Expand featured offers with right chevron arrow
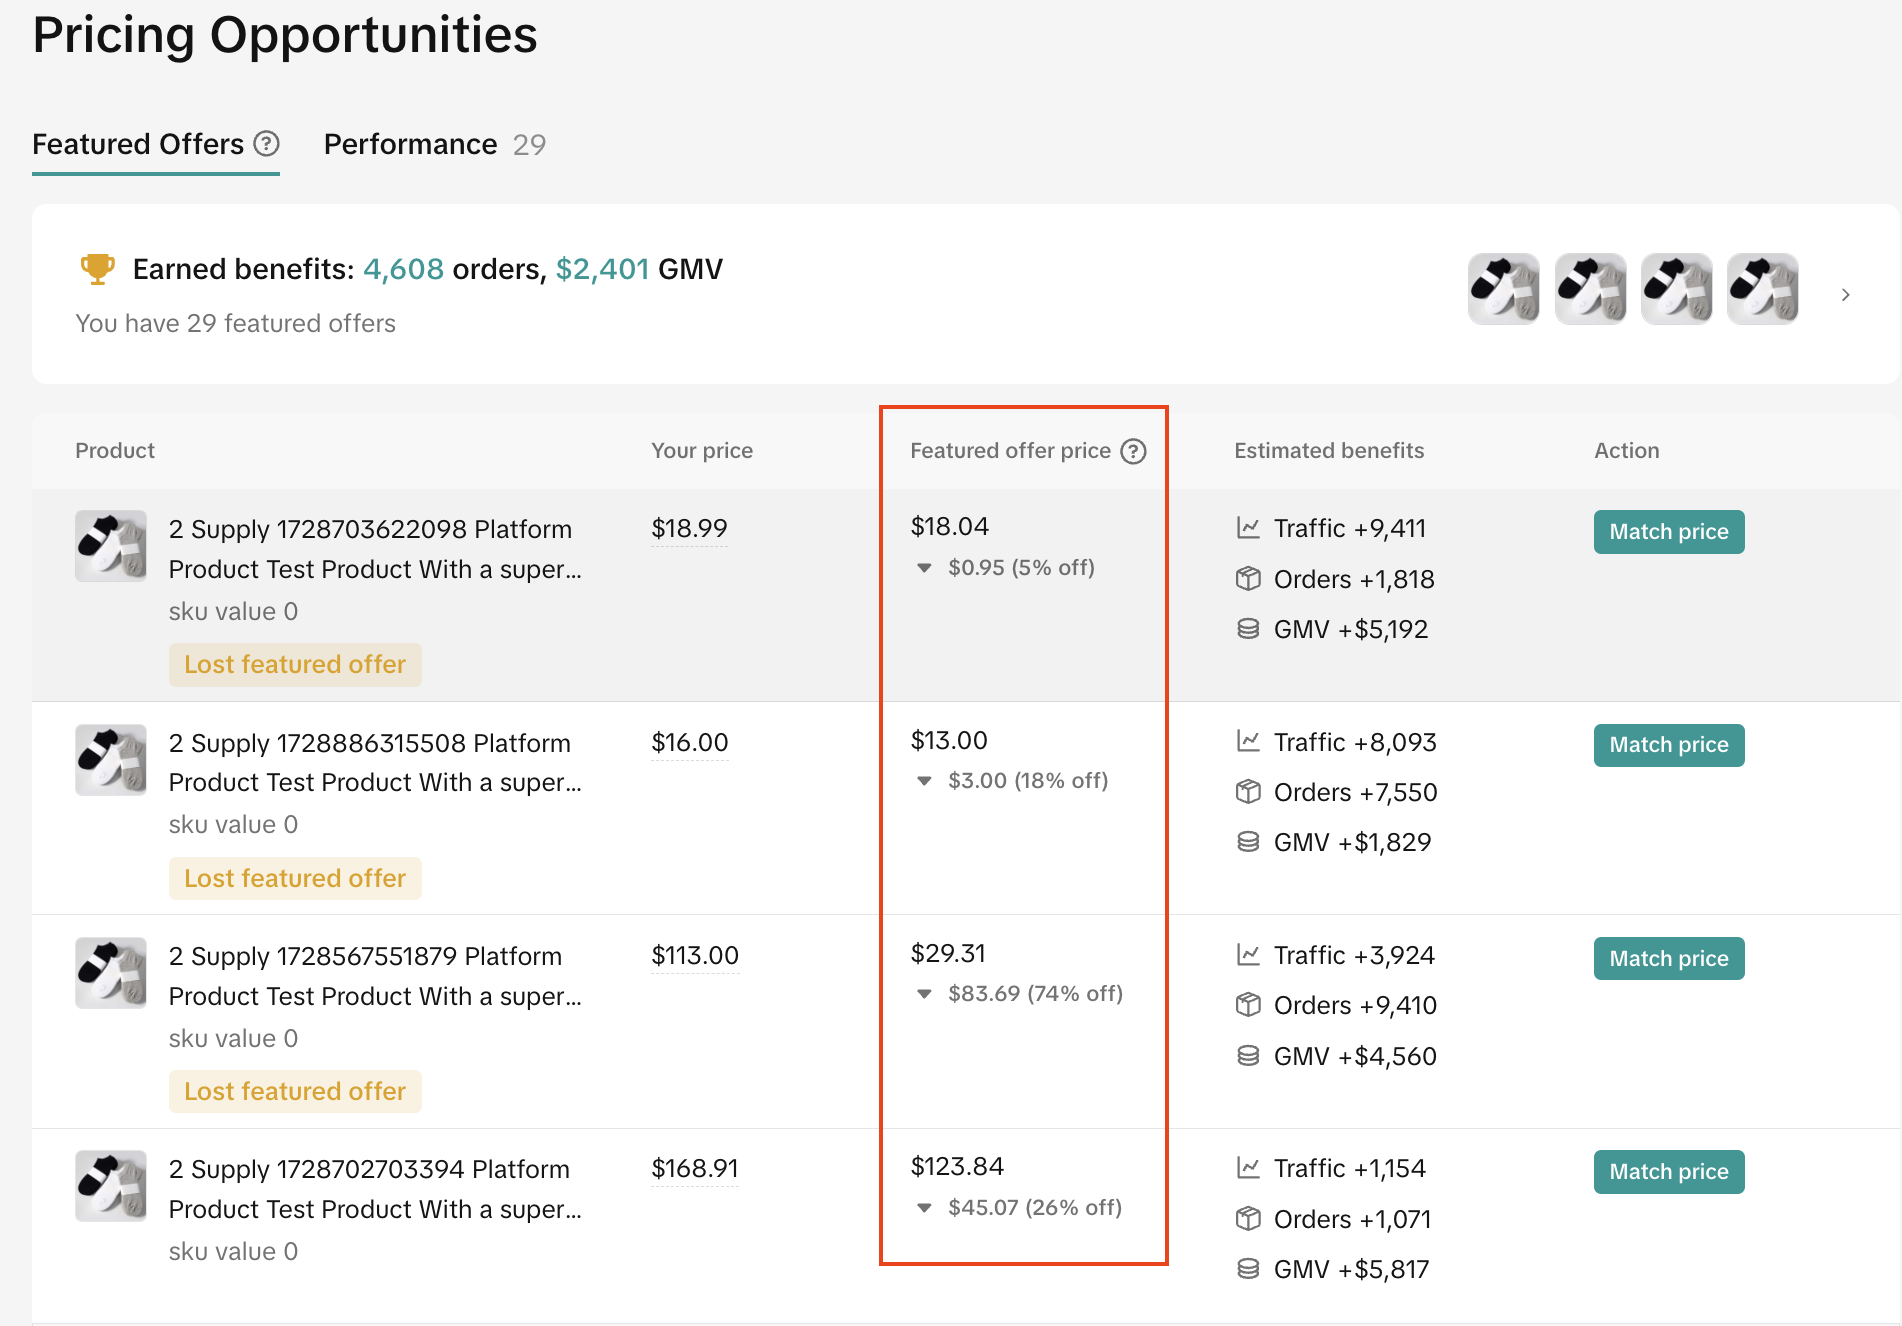1902x1326 pixels. [x=1845, y=295]
